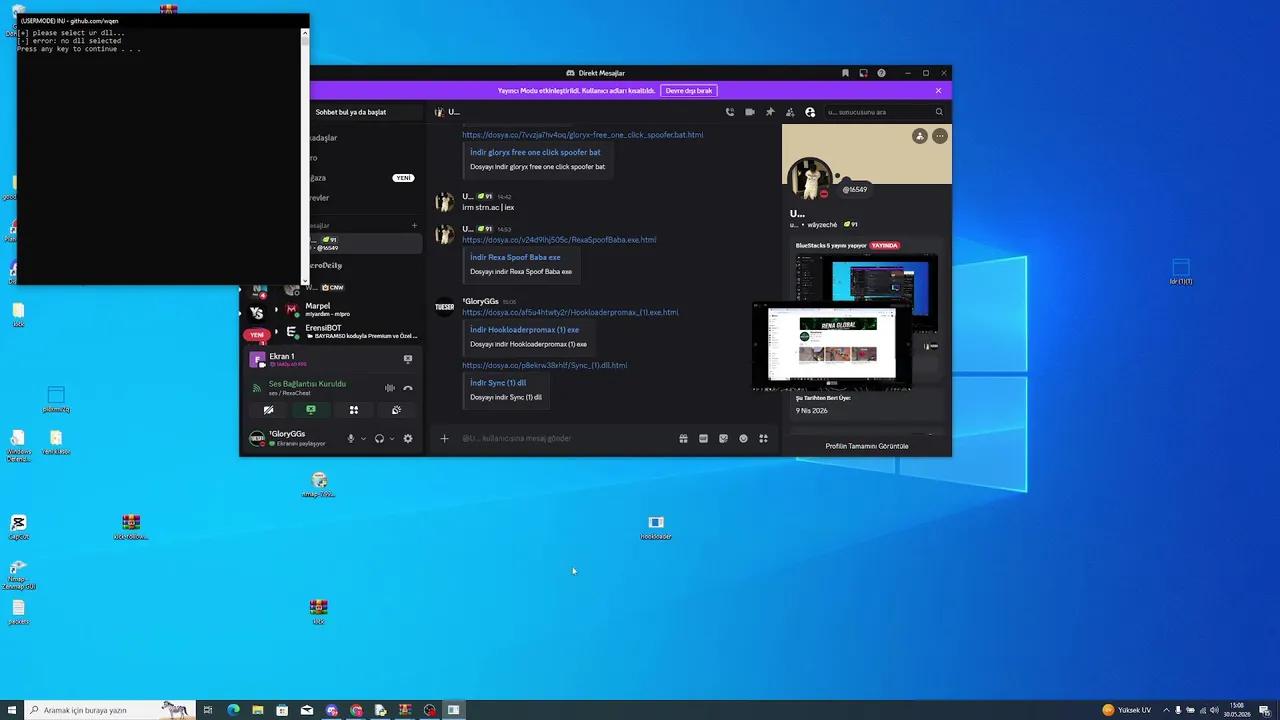Open the gift icon in message bar
The height and width of the screenshot is (720, 1280).
(683, 438)
